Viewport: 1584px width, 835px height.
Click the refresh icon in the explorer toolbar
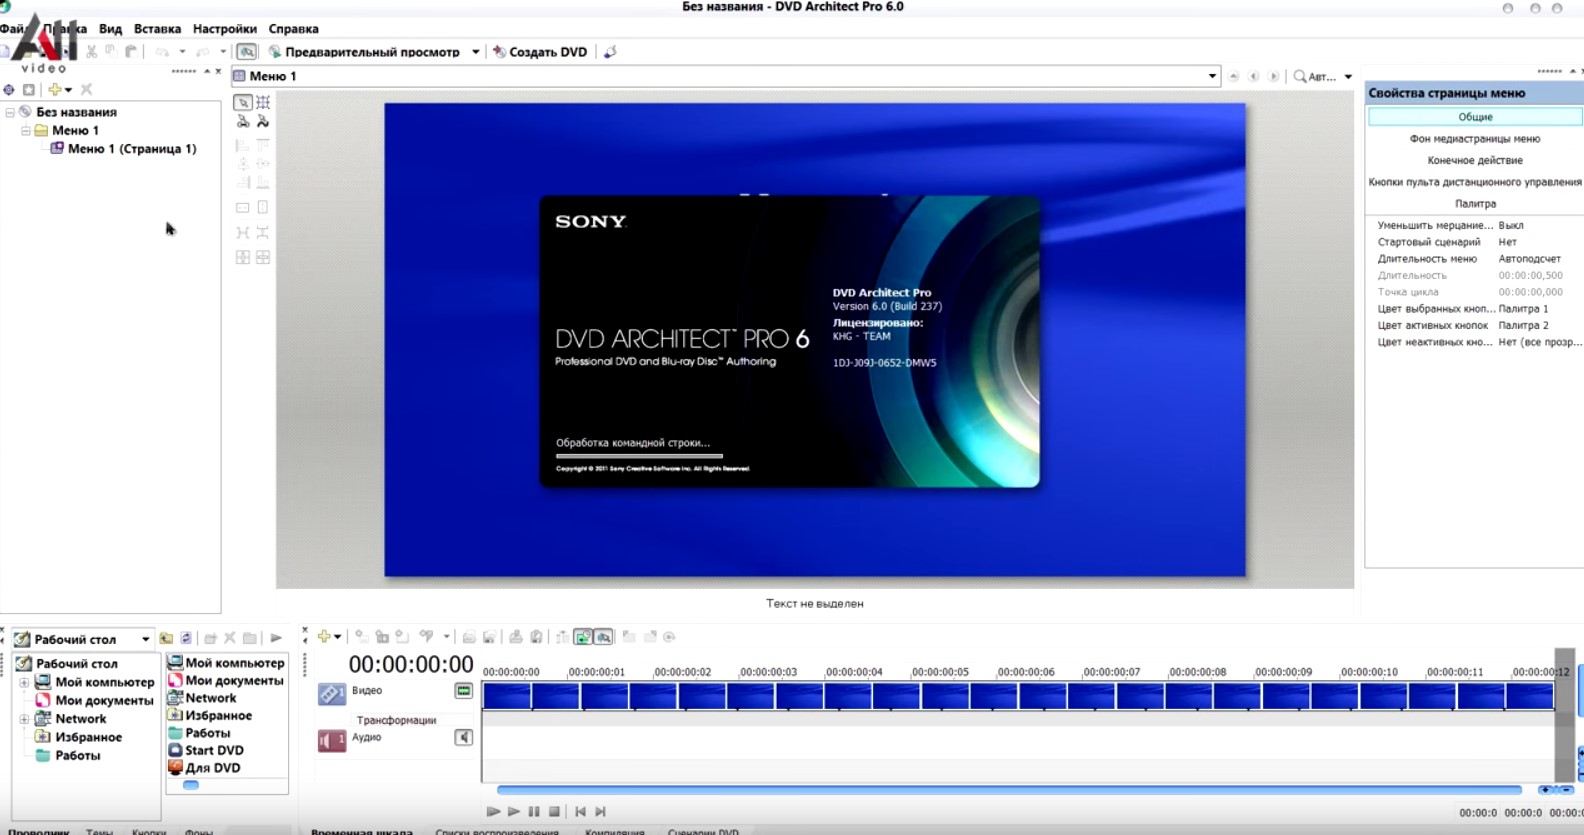186,638
